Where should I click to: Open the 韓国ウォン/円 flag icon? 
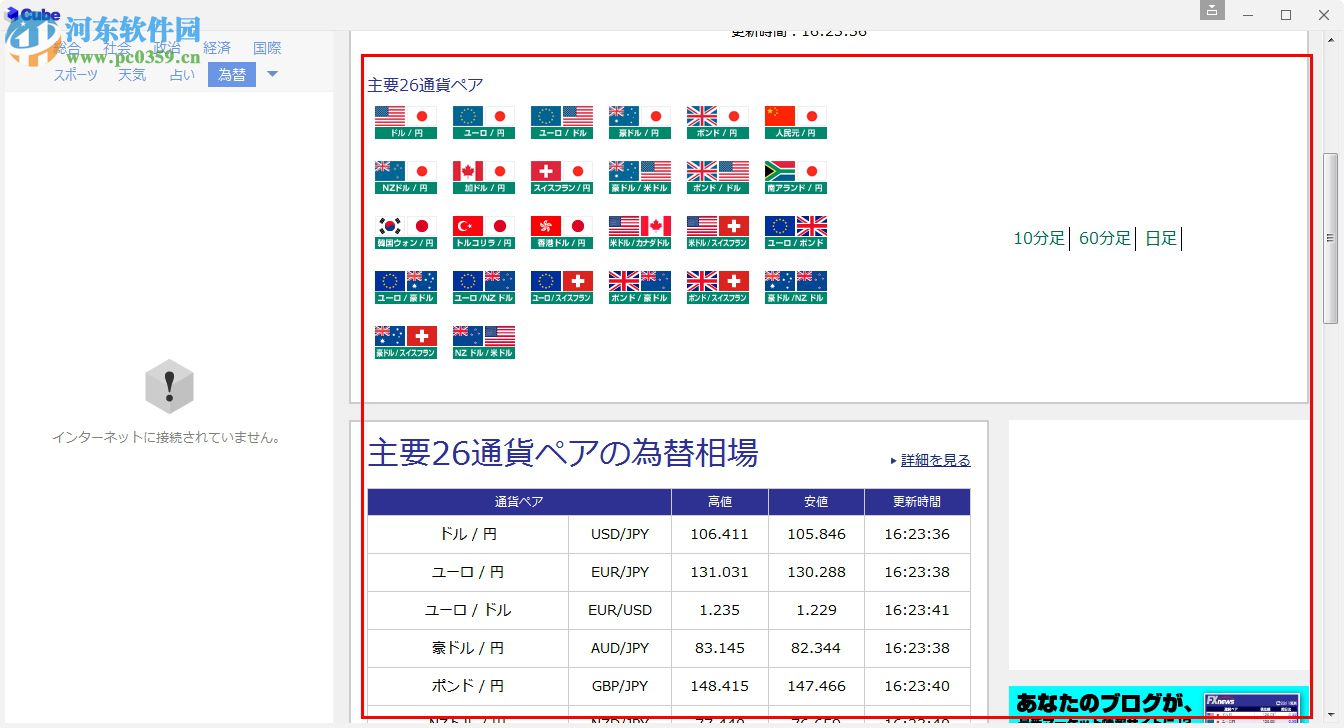405,230
